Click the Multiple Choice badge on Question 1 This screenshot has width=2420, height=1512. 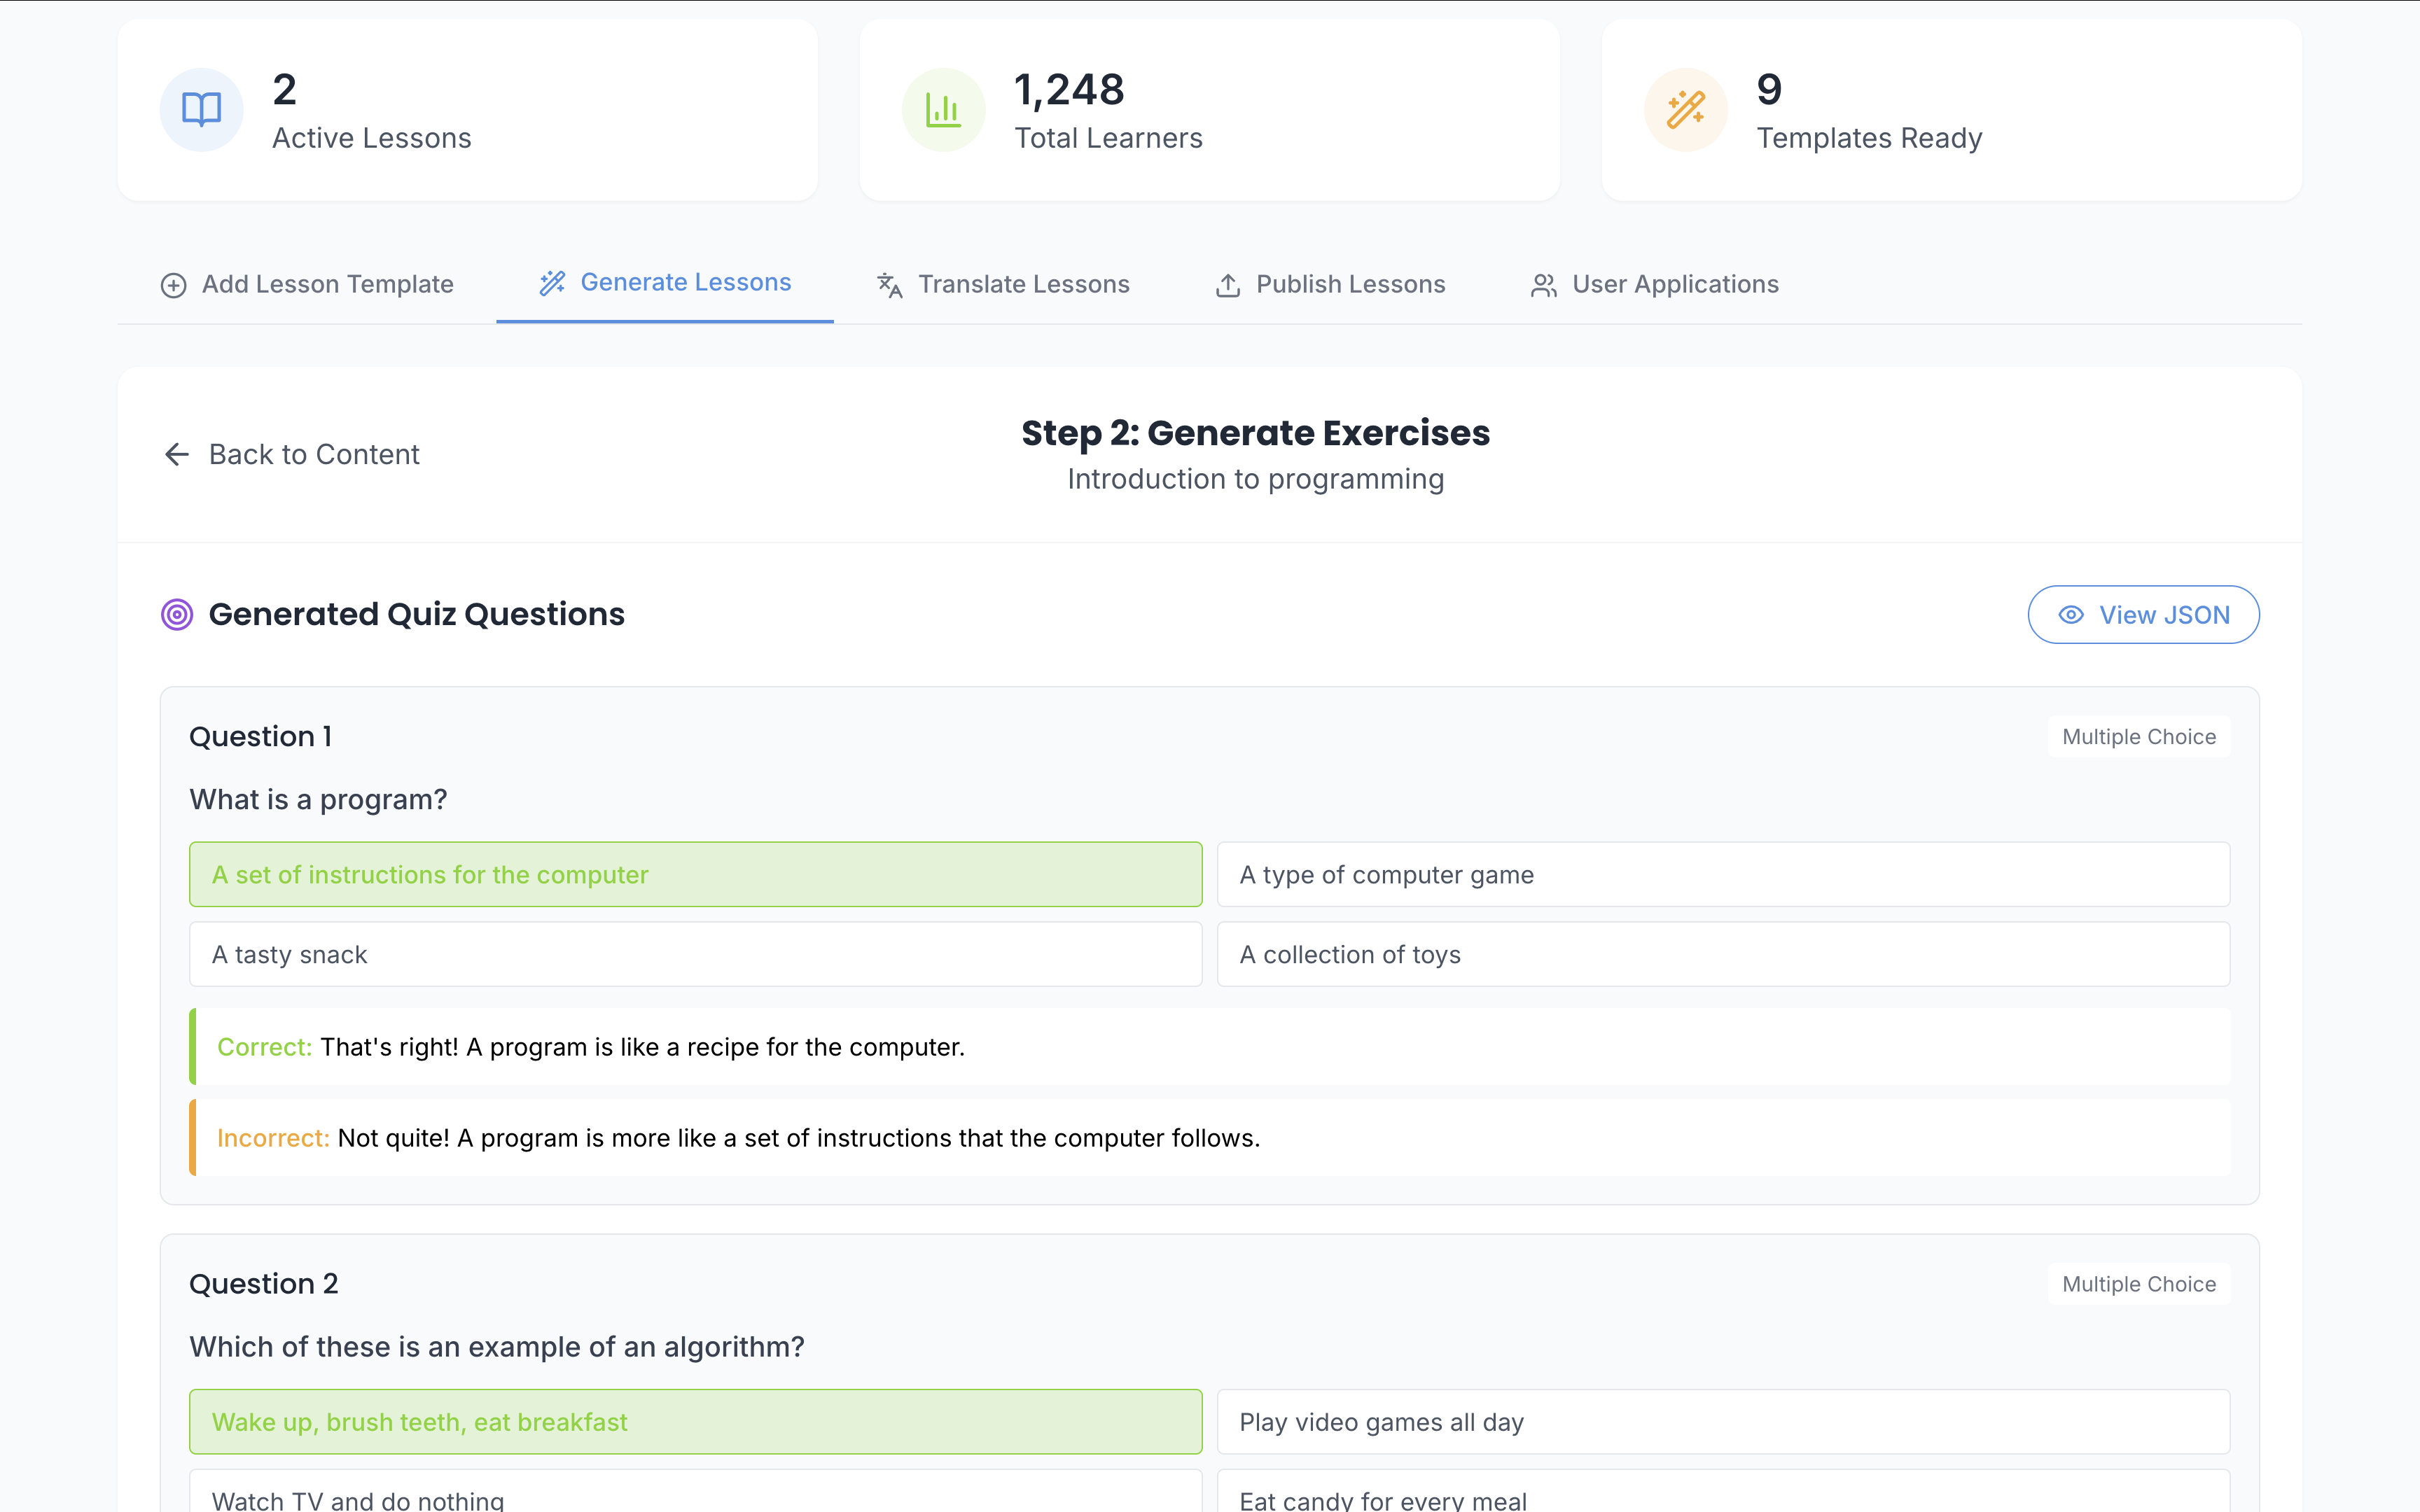pos(2138,737)
